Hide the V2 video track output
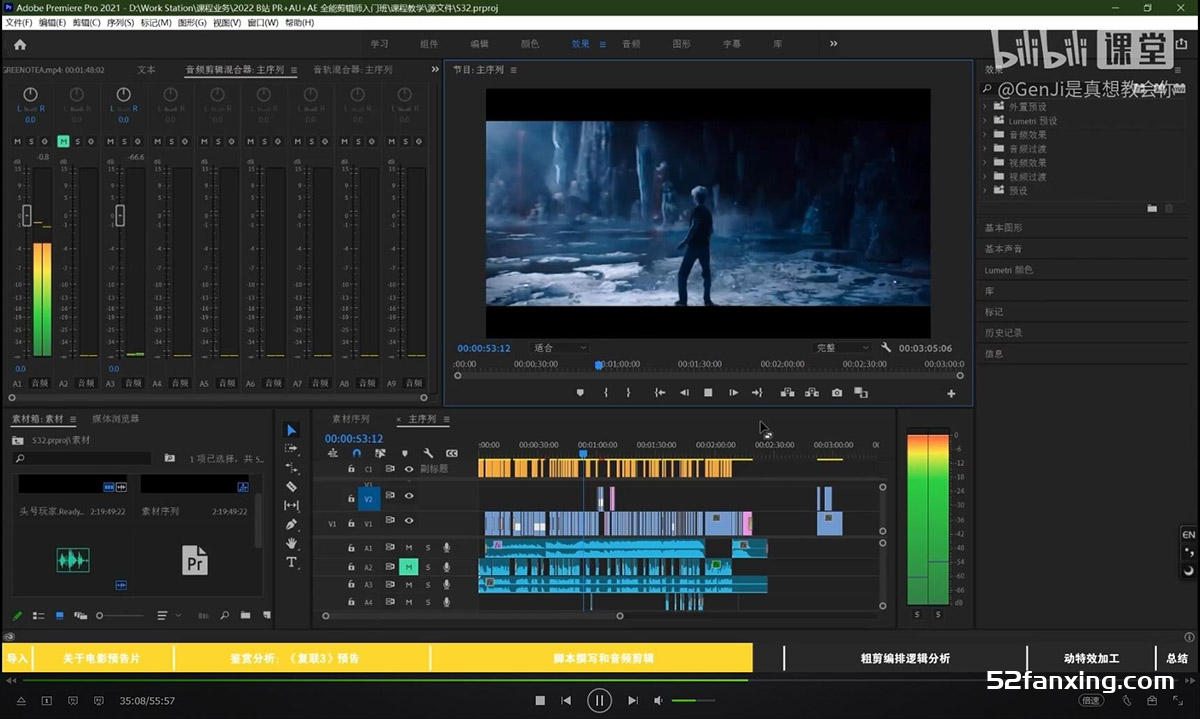Viewport: 1200px width, 719px height. [409, 495]
